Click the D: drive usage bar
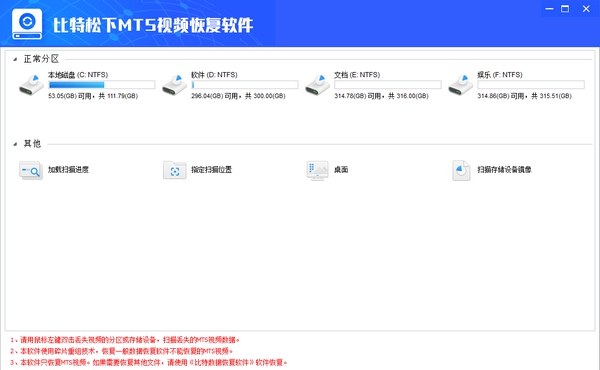 [x=245, y=85]
